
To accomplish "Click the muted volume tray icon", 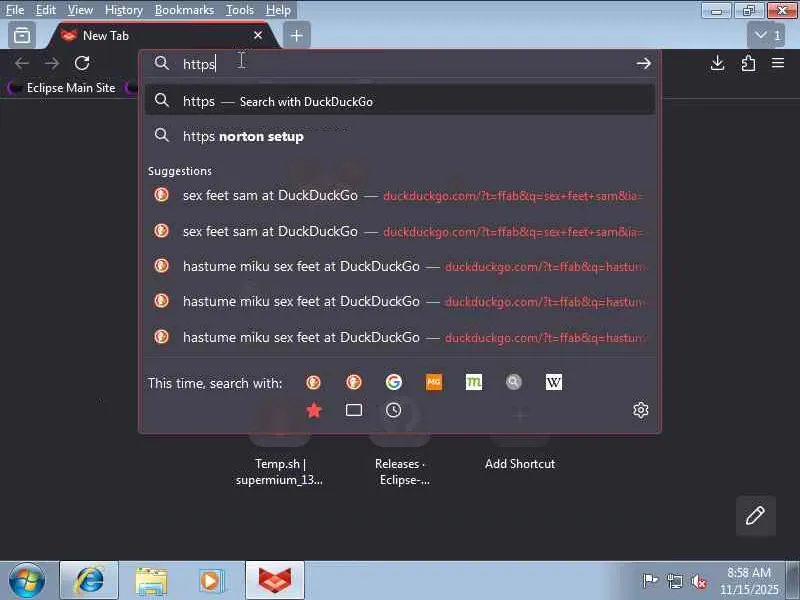I will (x=698, y=581).
